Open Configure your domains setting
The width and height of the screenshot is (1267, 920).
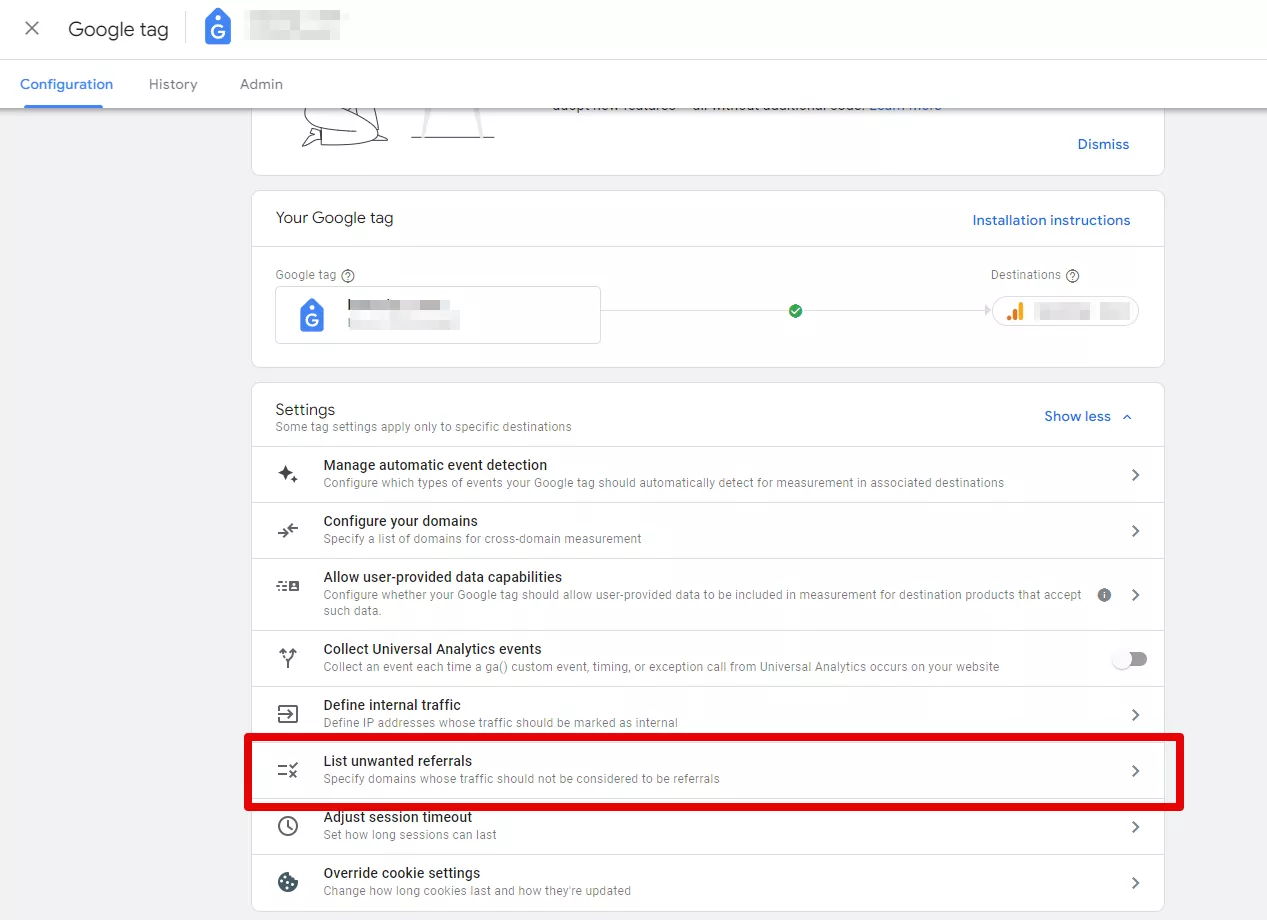click(708, 530)
